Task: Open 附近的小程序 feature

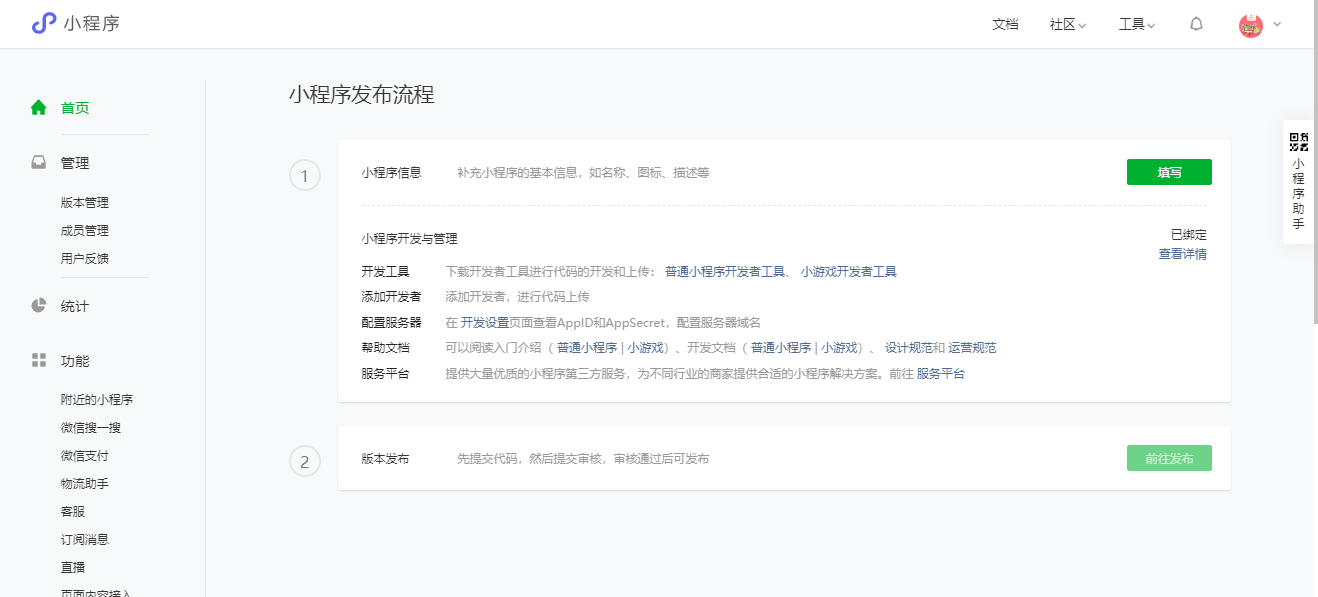Action: (97, 399)
